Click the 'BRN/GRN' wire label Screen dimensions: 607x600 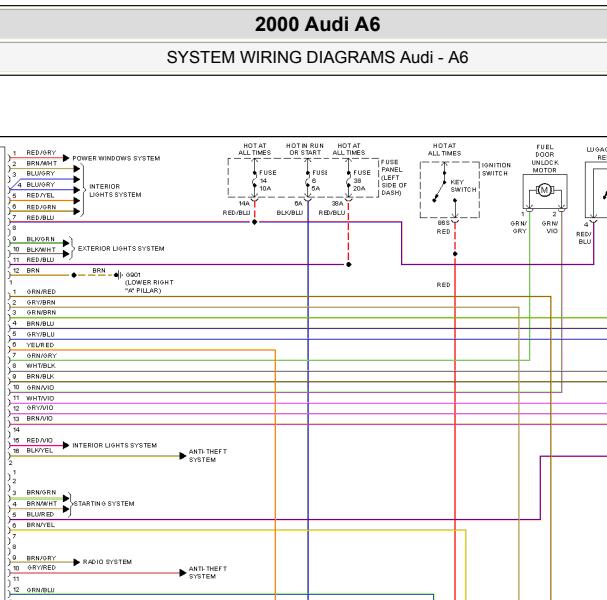(41, 493)
